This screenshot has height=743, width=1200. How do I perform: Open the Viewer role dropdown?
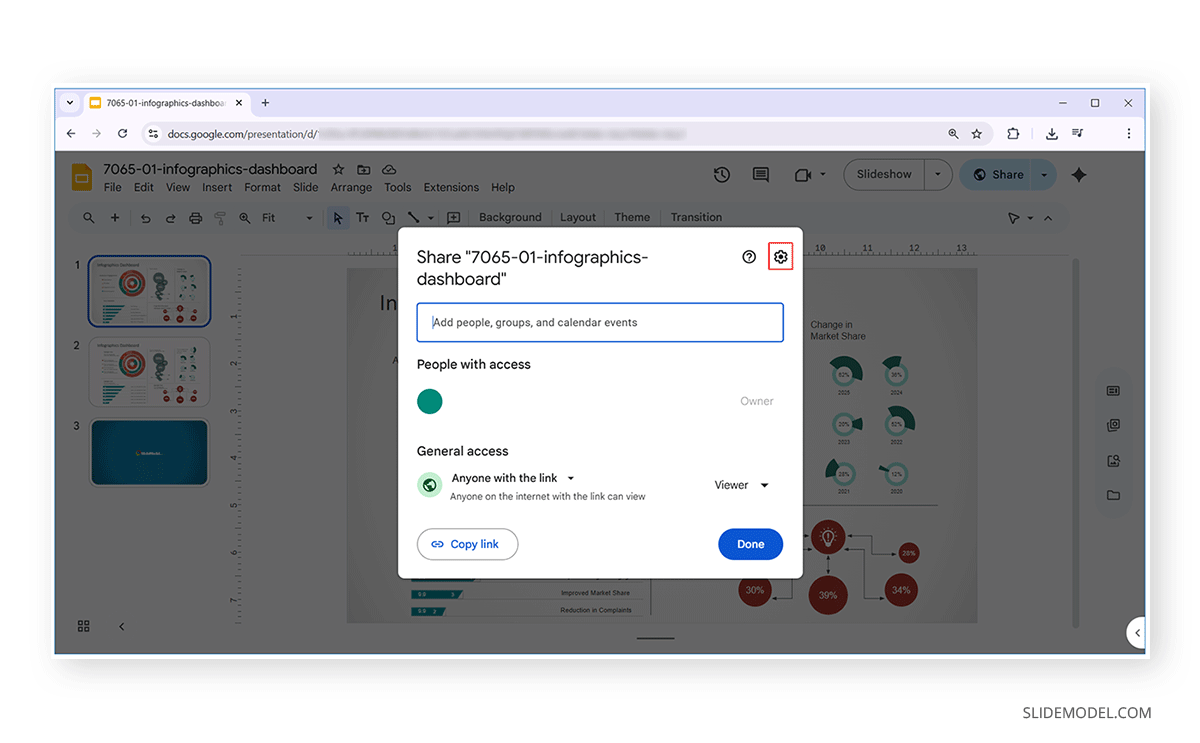click(740, 484)
